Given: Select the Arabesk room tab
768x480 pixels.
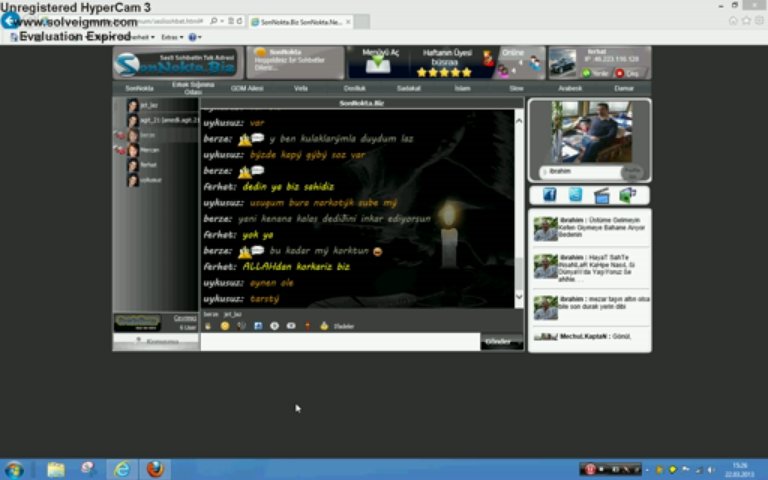Looking at the screenshot, I should point(570,88).
